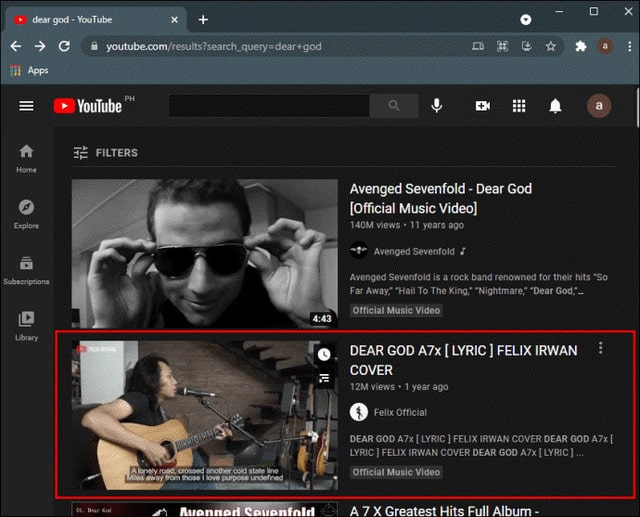Click the address bar URL
This screenshot has height=517, width=640.
(213, 47)
